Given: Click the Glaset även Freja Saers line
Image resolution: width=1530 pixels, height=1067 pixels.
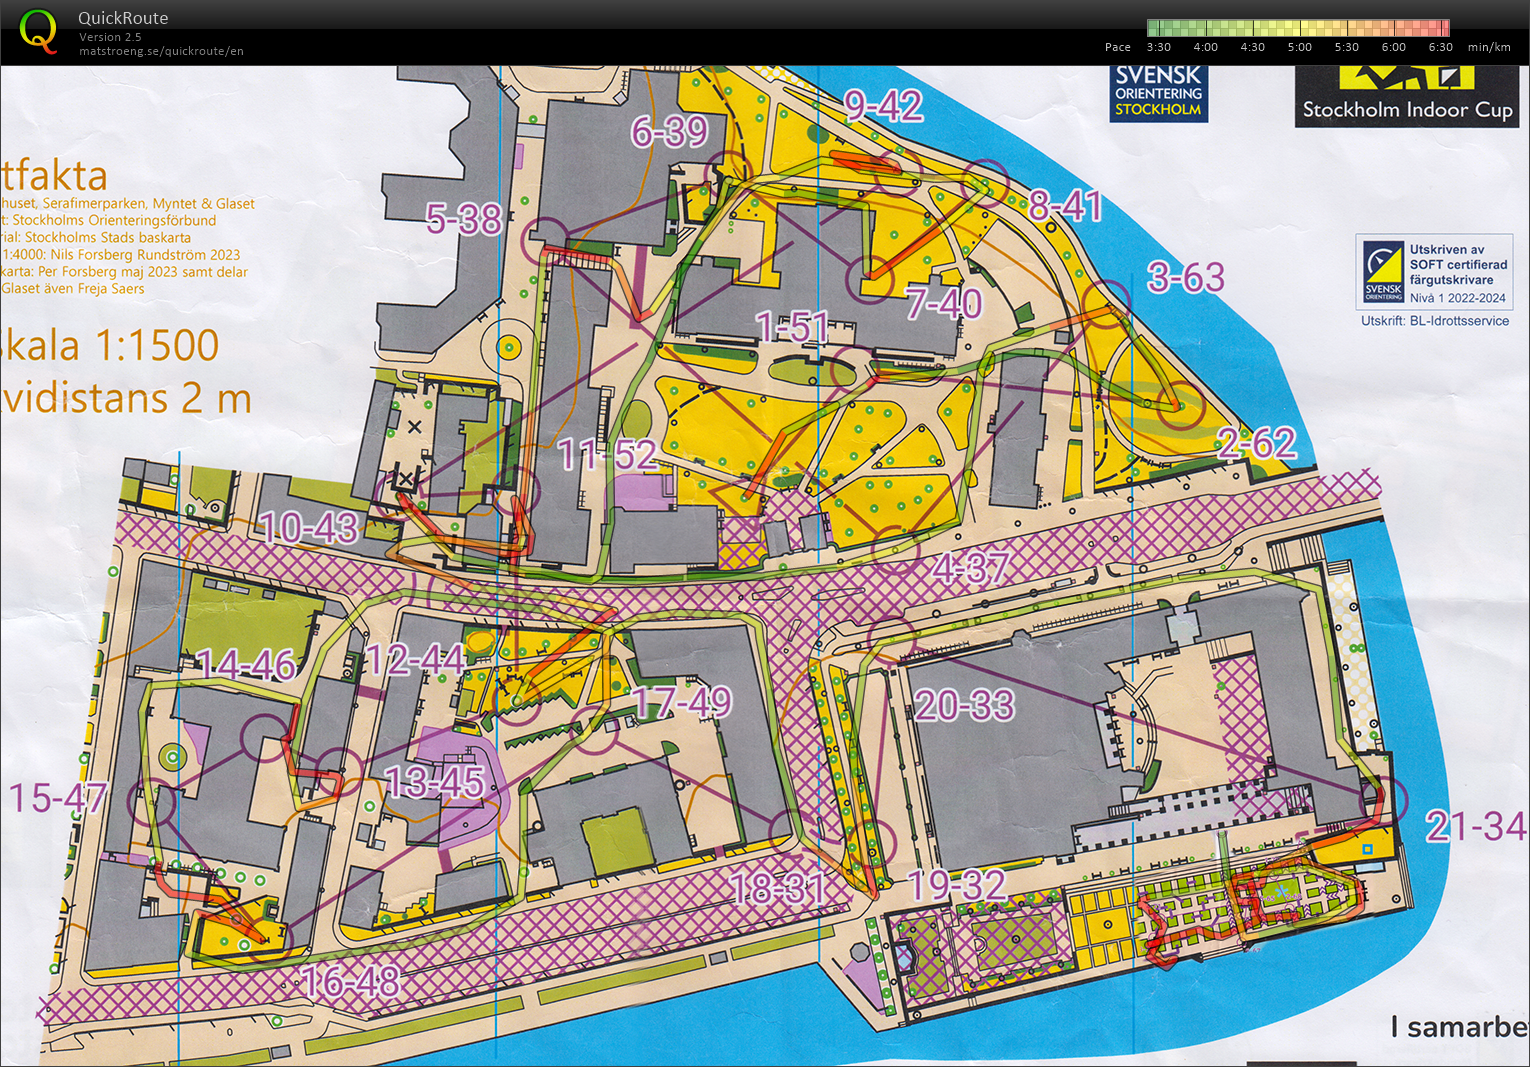Looking at the screenshot, I should click(72, 288).
